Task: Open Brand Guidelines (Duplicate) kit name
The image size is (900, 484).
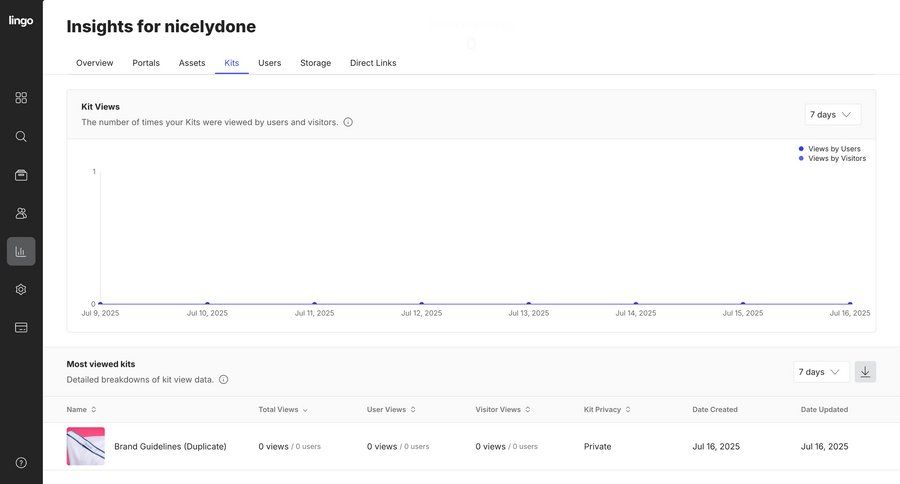Action: pyautogui.click(x=170, y=446)
